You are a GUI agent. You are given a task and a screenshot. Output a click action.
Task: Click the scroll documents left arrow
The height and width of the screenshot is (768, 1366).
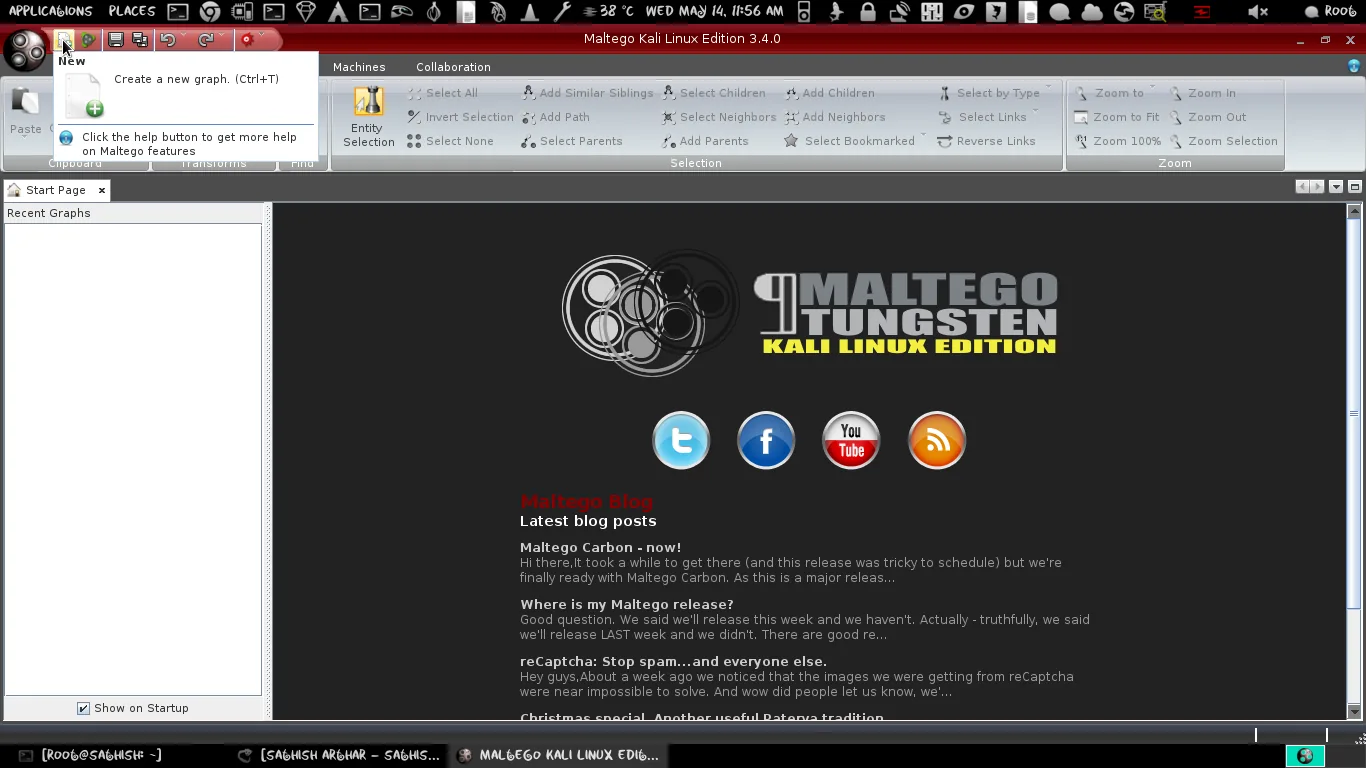[1302, 187]
